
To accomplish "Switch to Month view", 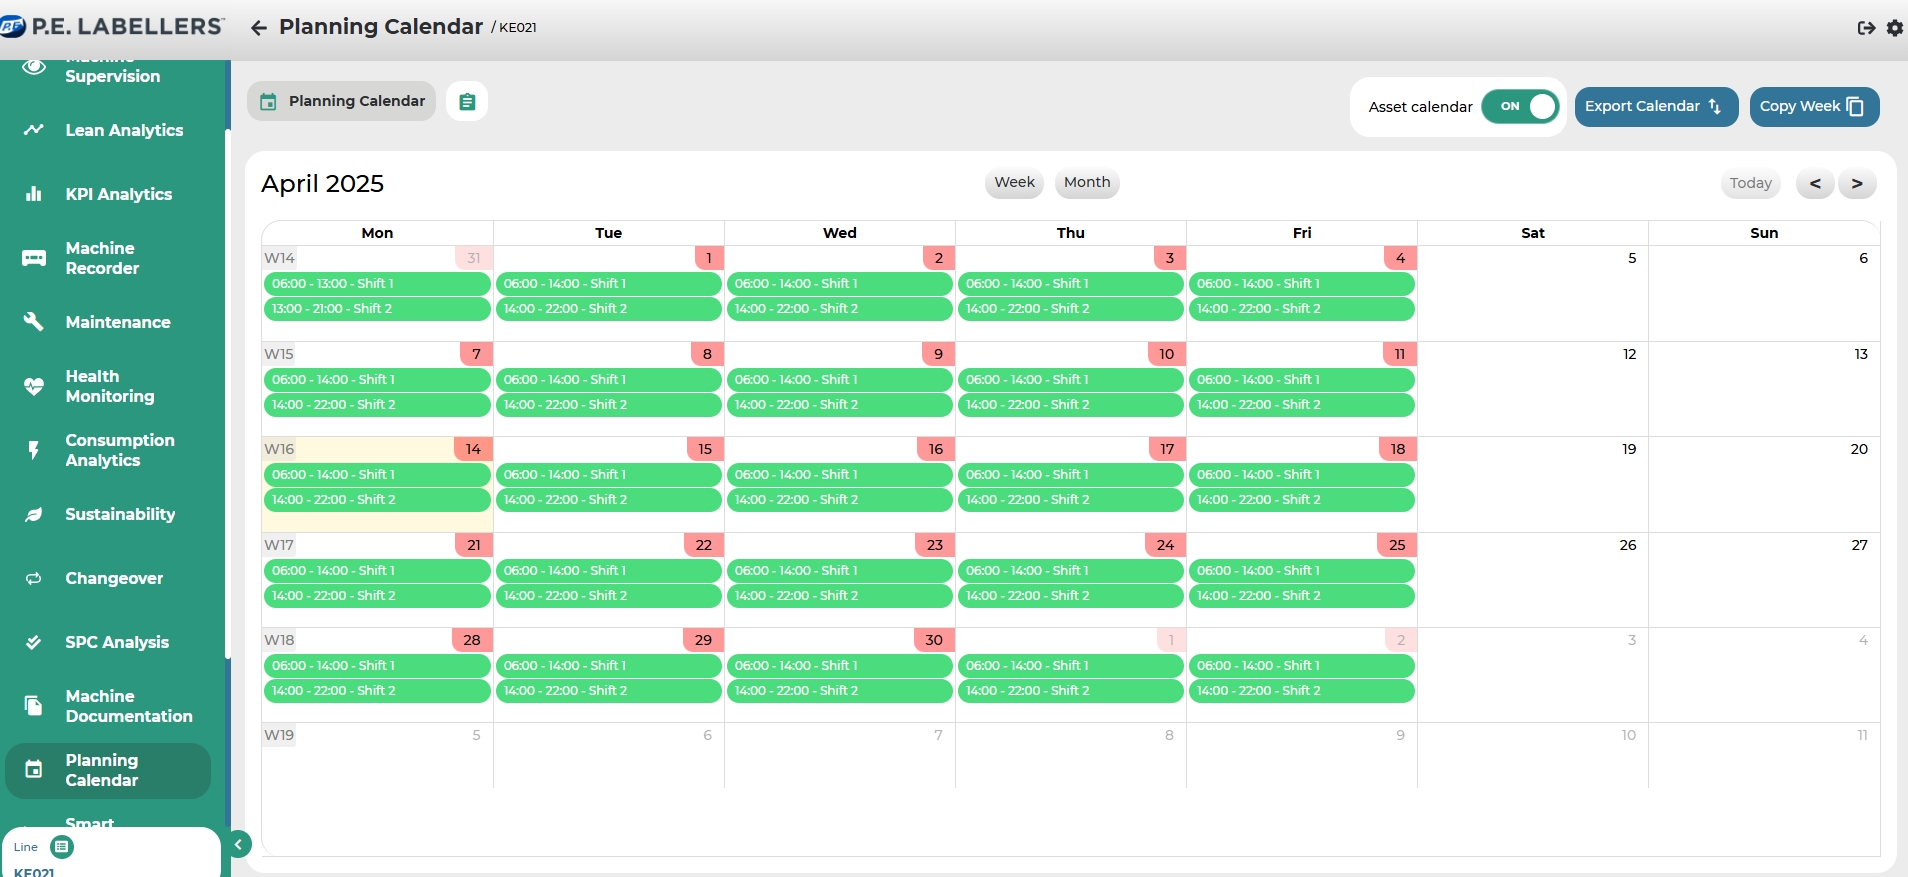I will point(1086,182).
